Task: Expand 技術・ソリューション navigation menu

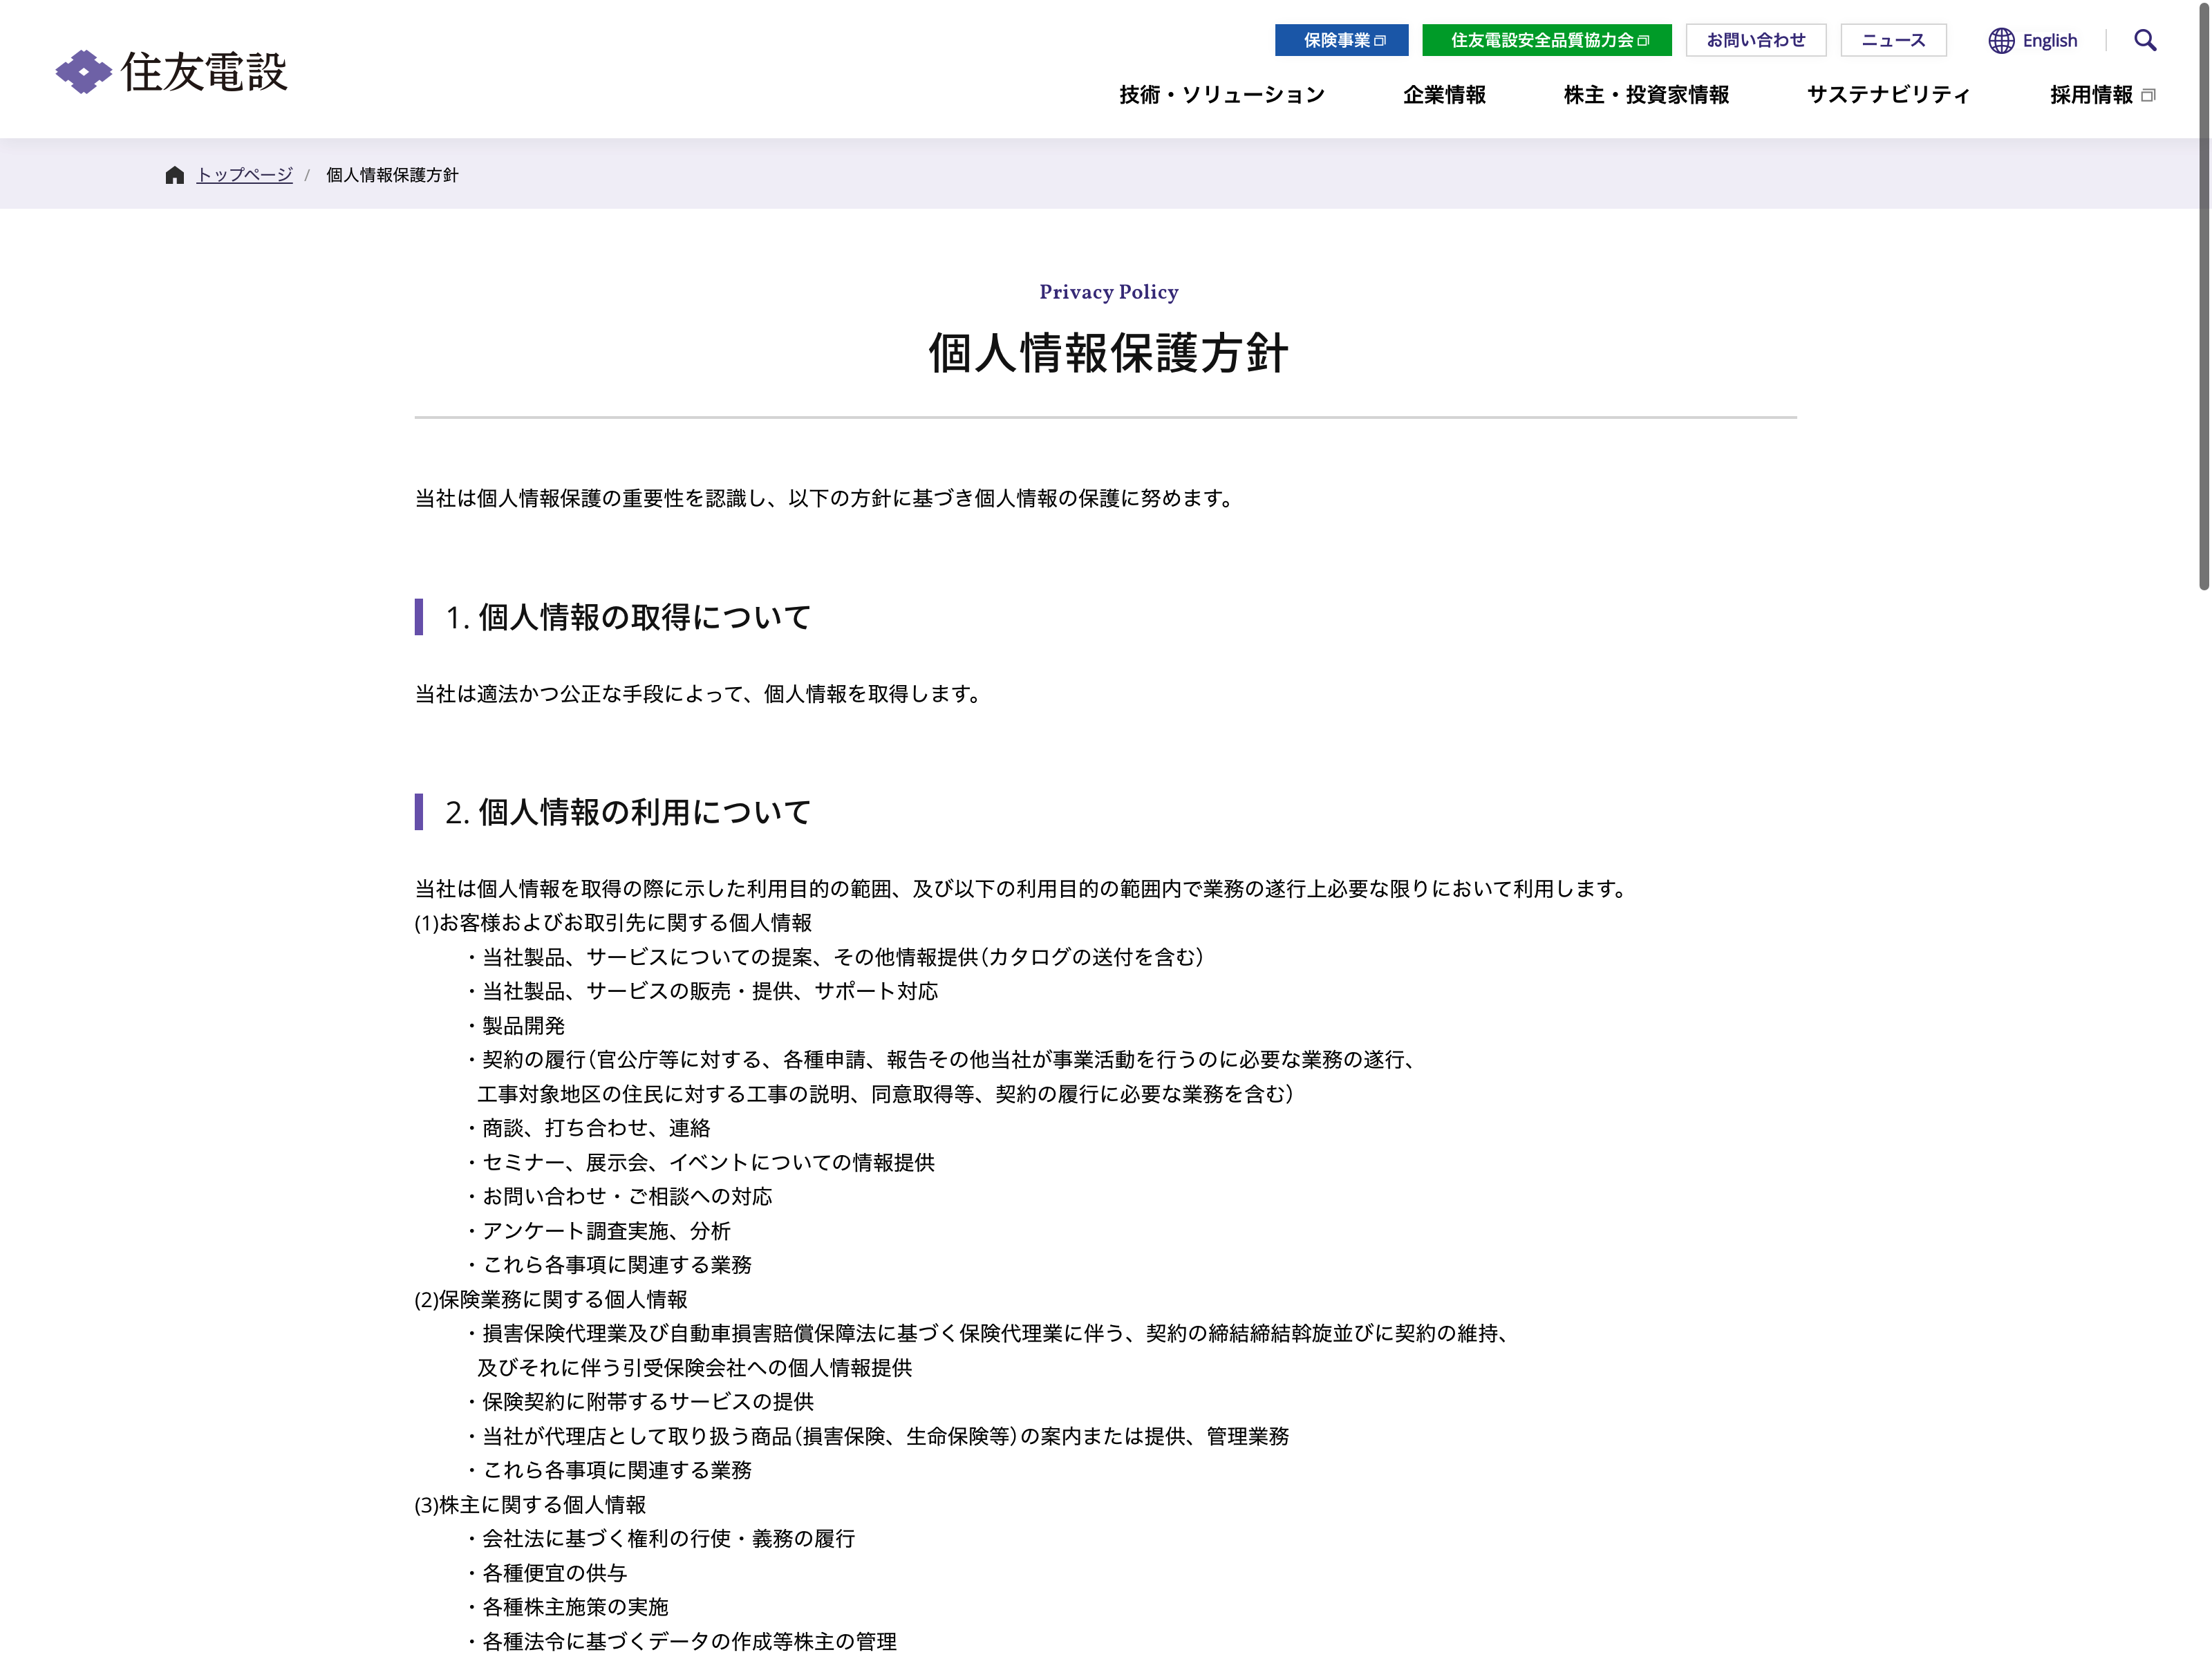Action: coord(1221,95)
